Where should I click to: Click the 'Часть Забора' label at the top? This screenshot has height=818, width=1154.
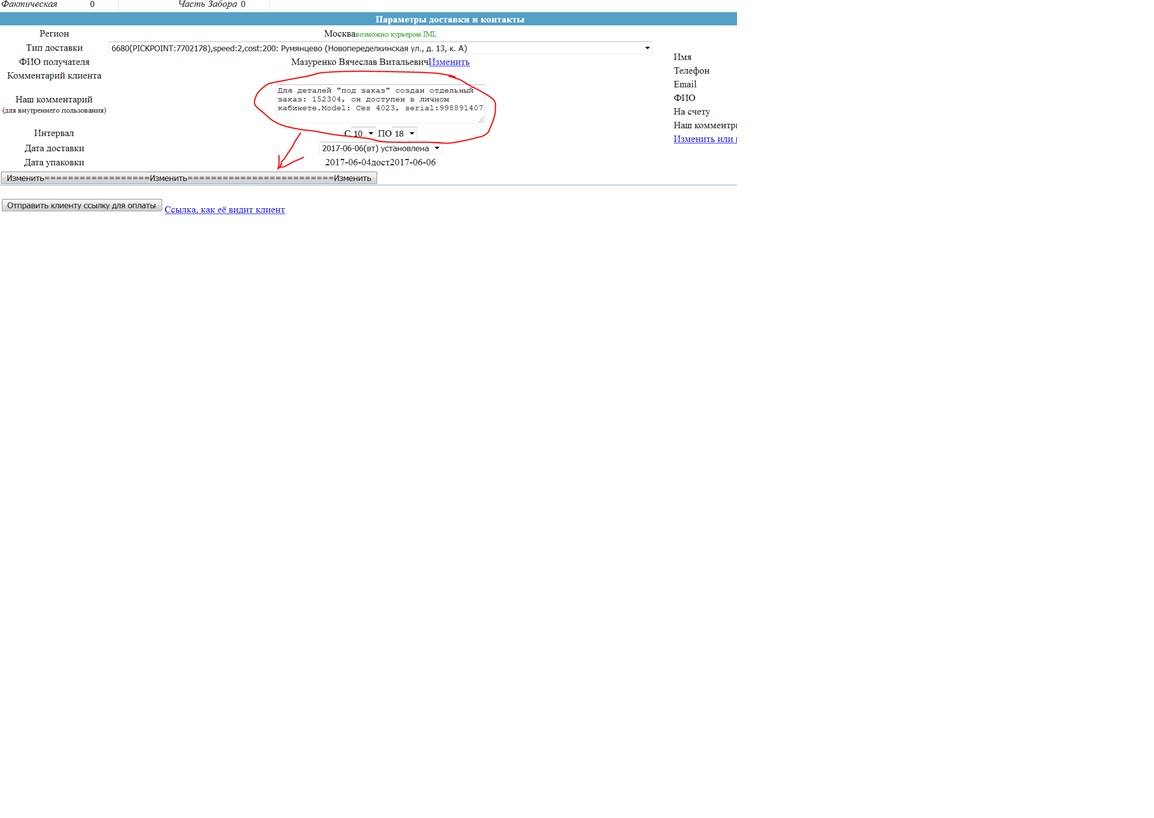point(208,4)
